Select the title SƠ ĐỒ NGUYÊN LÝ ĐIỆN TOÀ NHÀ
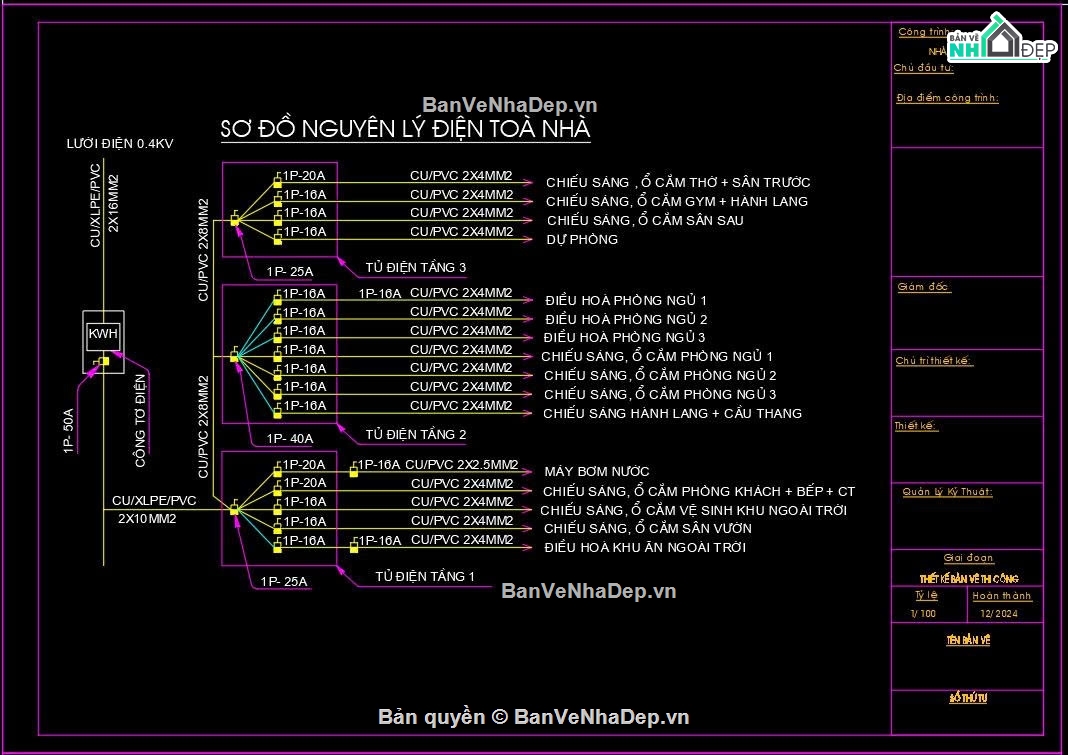This screenshot has width=1068, height=755. (x=405, y=129)
